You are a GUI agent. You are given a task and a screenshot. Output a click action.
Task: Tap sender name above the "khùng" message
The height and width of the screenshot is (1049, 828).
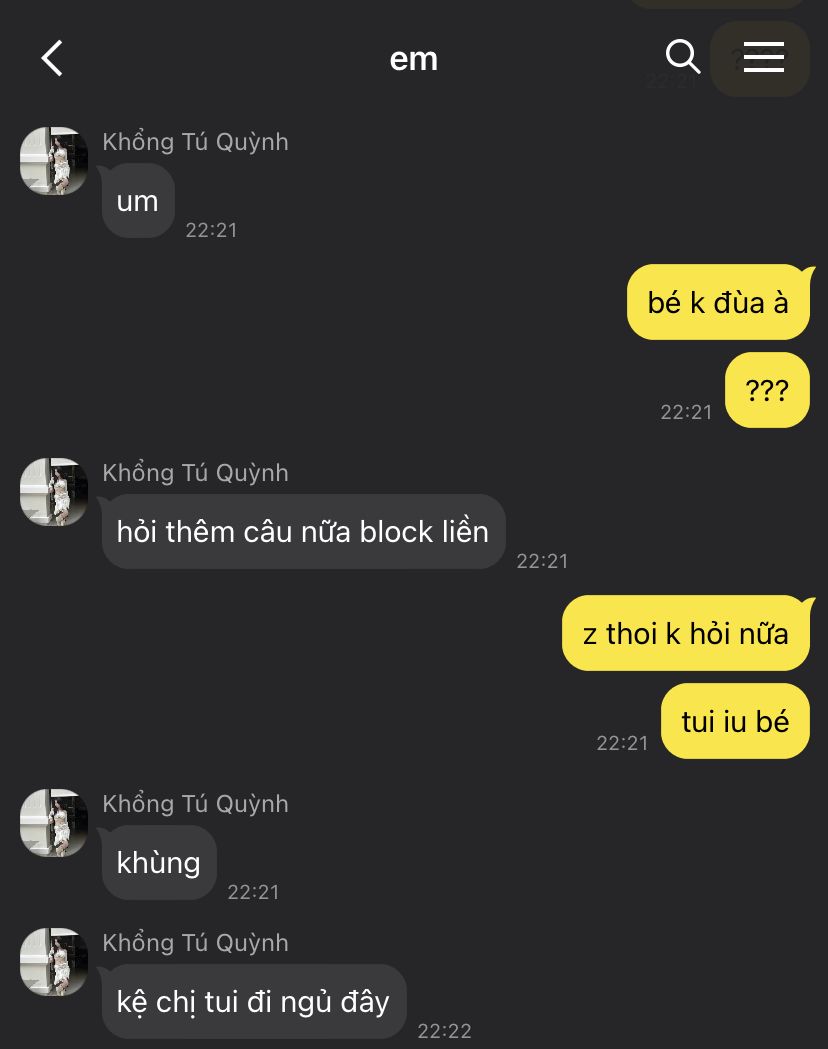195,803
